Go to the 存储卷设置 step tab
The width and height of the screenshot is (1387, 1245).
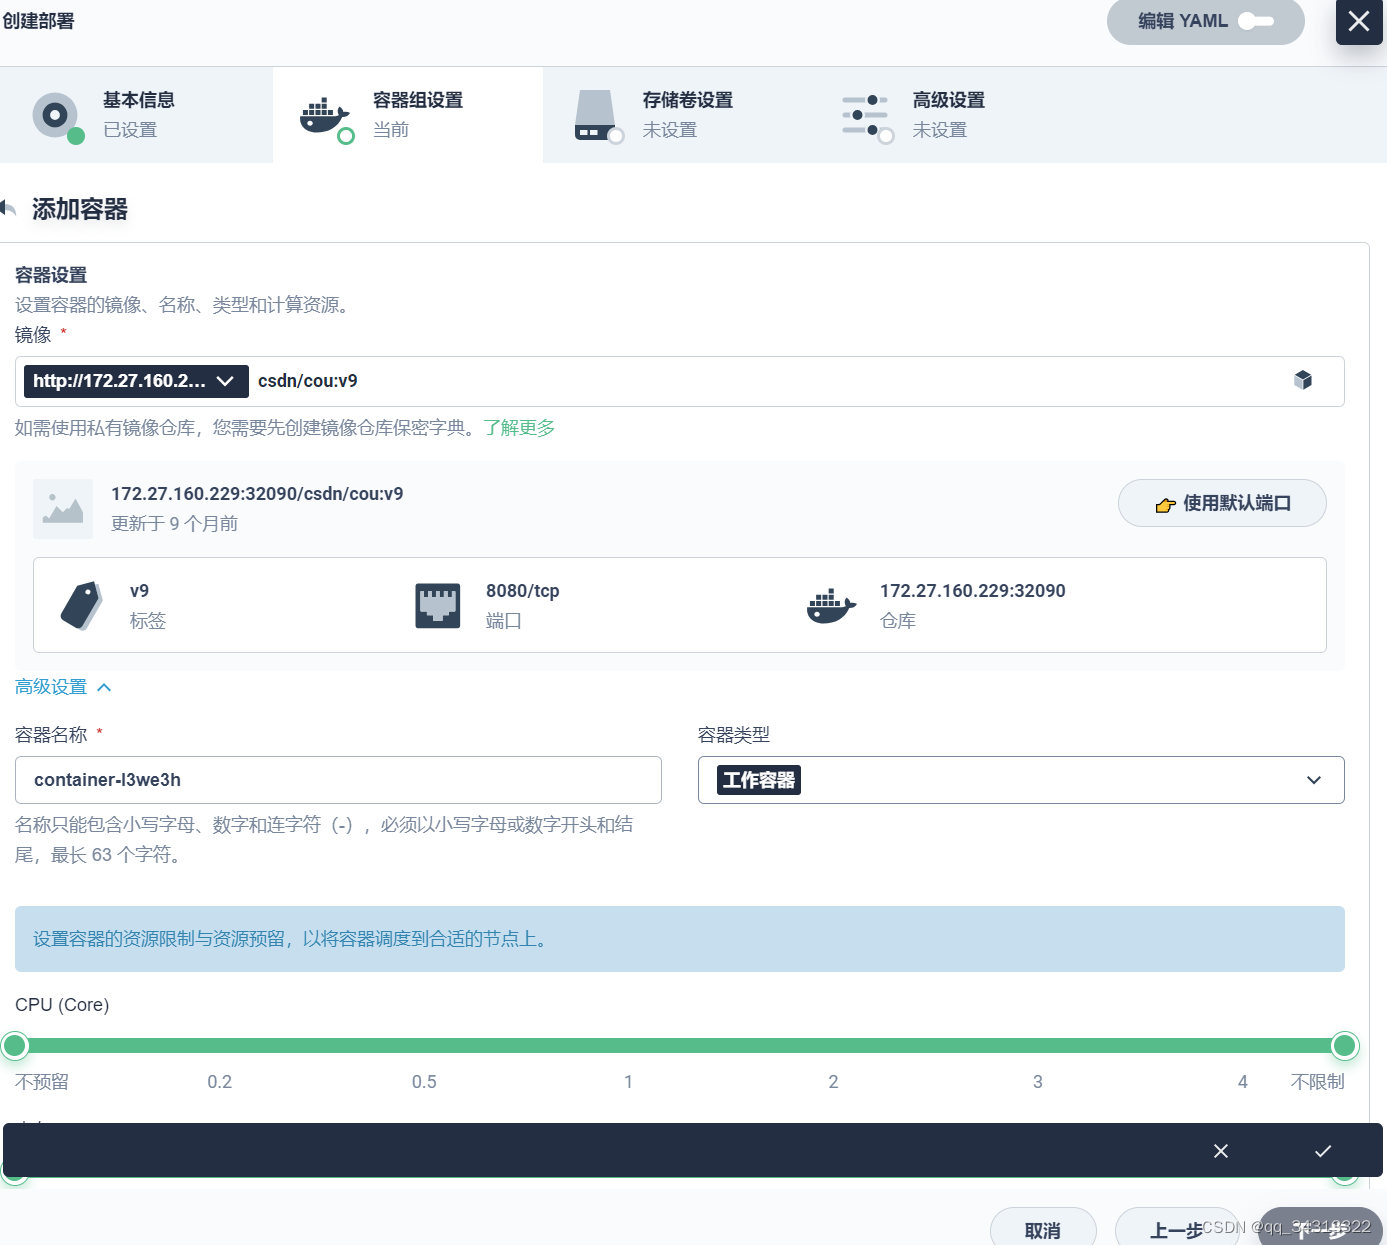(x=678, y=115)
